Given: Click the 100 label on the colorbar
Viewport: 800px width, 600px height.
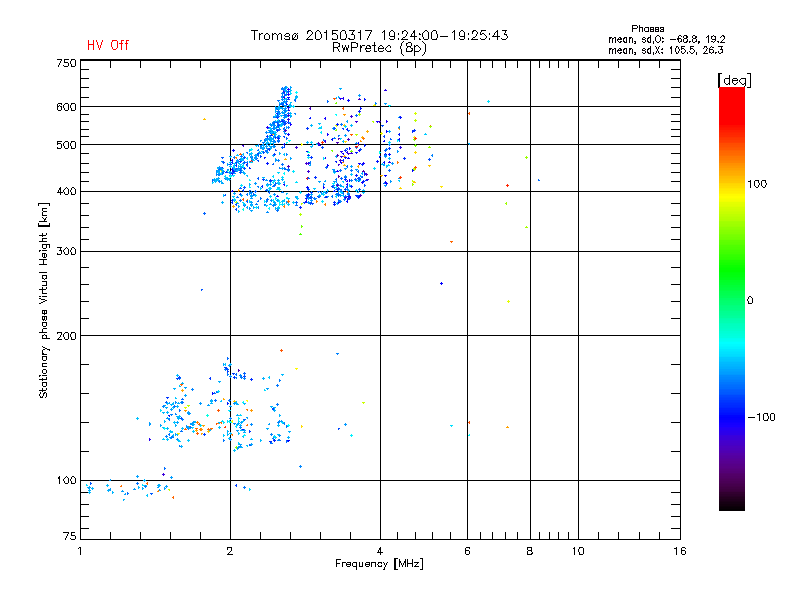Looking at the screenshot, I should point(757,184).
